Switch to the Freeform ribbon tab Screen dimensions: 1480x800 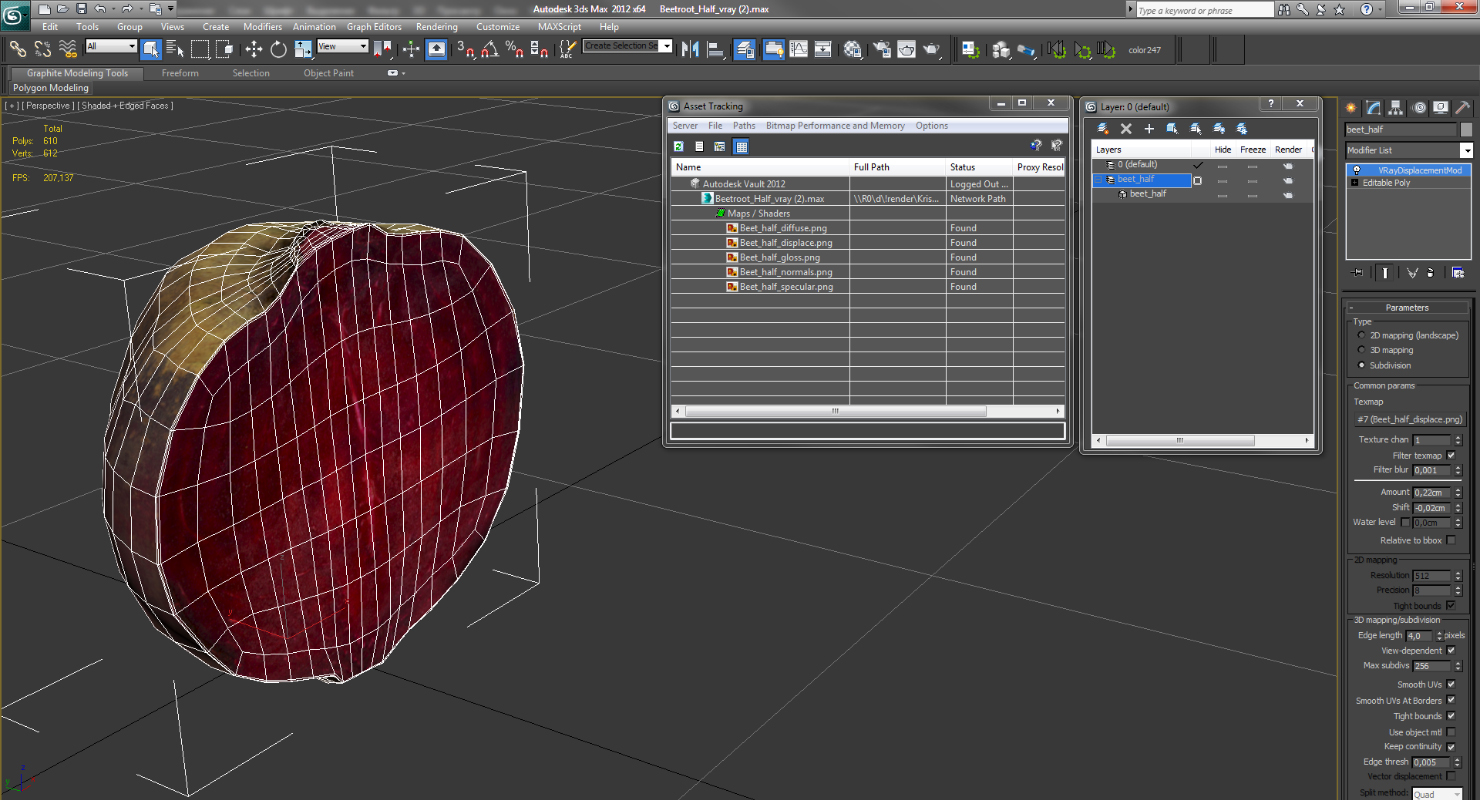click(180, 73)
